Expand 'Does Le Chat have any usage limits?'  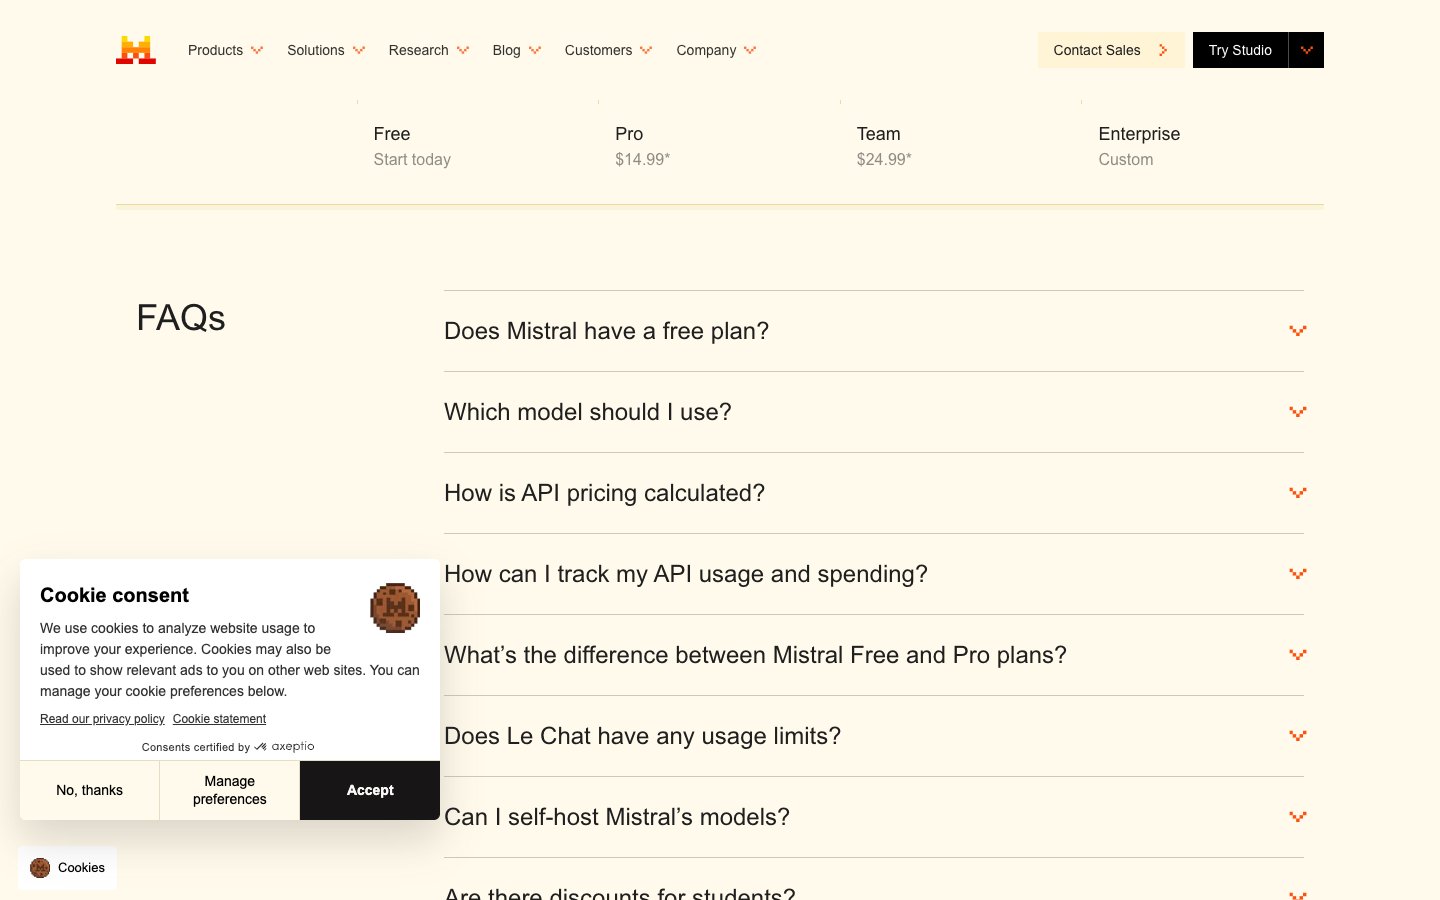(x=642, y=736)
